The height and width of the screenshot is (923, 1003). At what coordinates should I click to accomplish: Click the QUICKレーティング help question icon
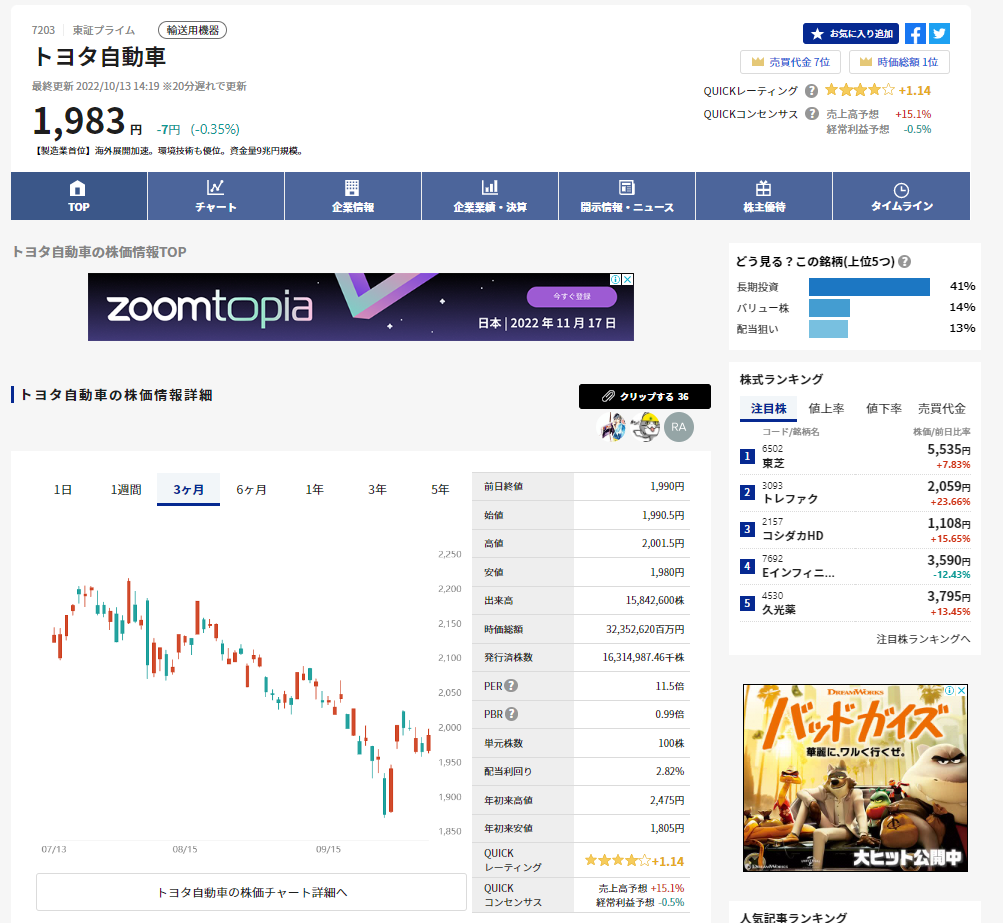pos(811,91)
